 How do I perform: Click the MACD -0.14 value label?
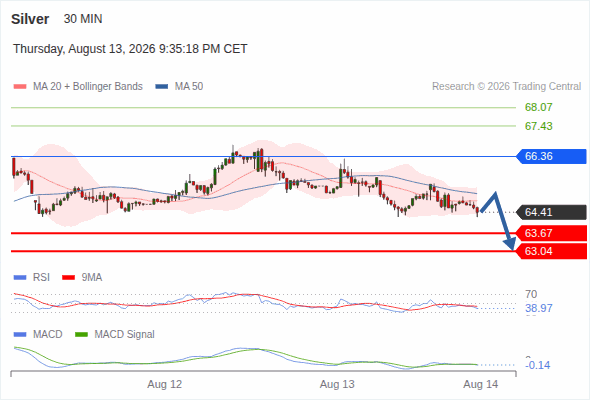(538, 365)
